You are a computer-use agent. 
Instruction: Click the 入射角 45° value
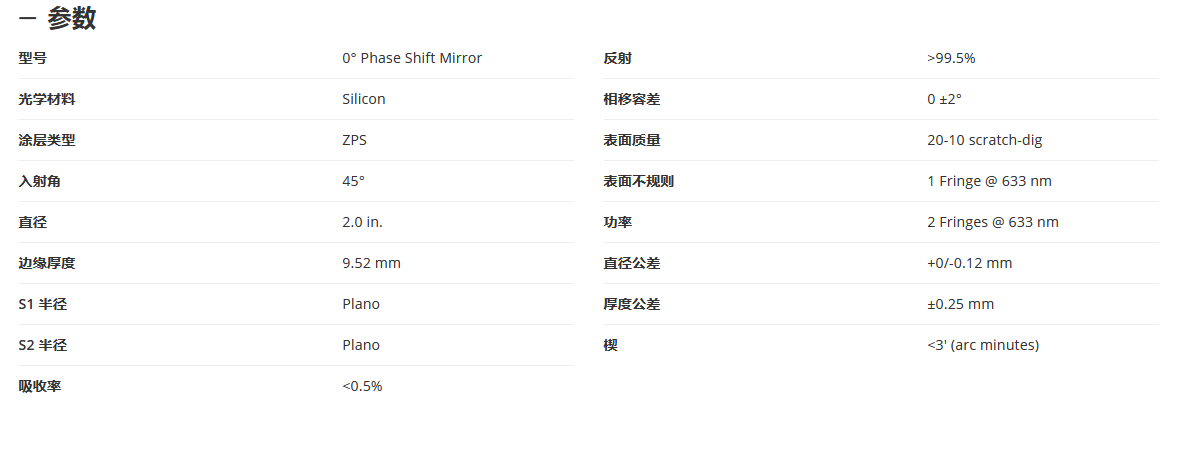[x=353, y=181]
